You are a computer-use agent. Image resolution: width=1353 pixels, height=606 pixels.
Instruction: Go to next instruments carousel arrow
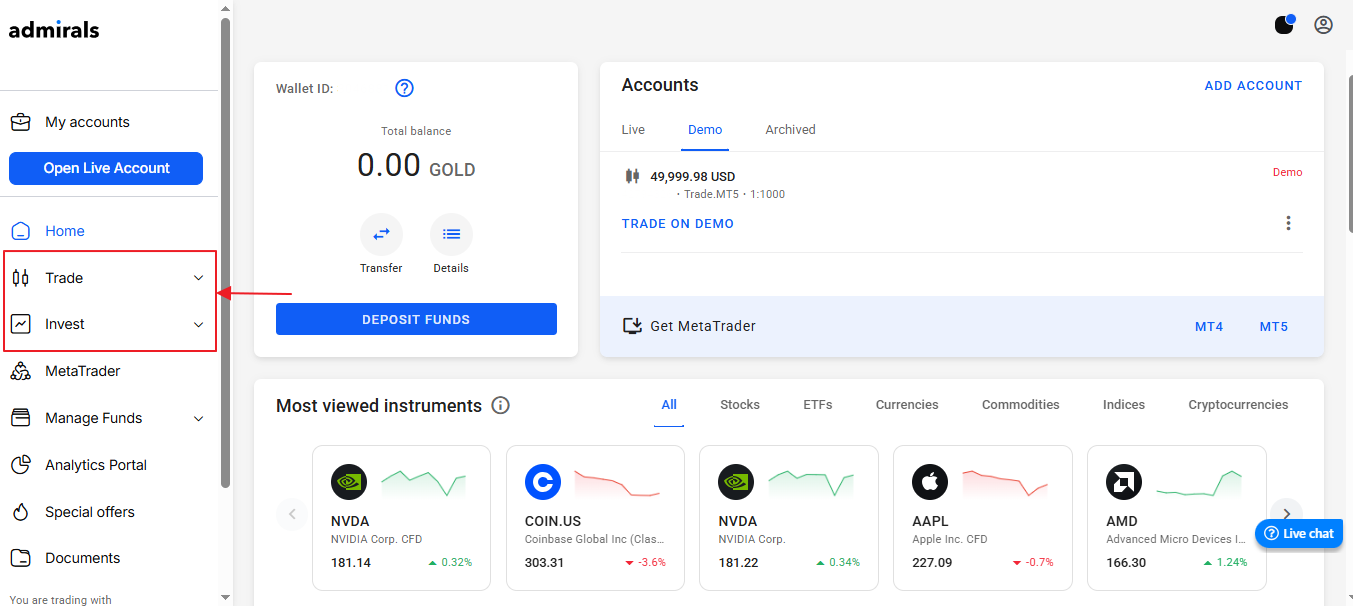(x=1287, y=514)
